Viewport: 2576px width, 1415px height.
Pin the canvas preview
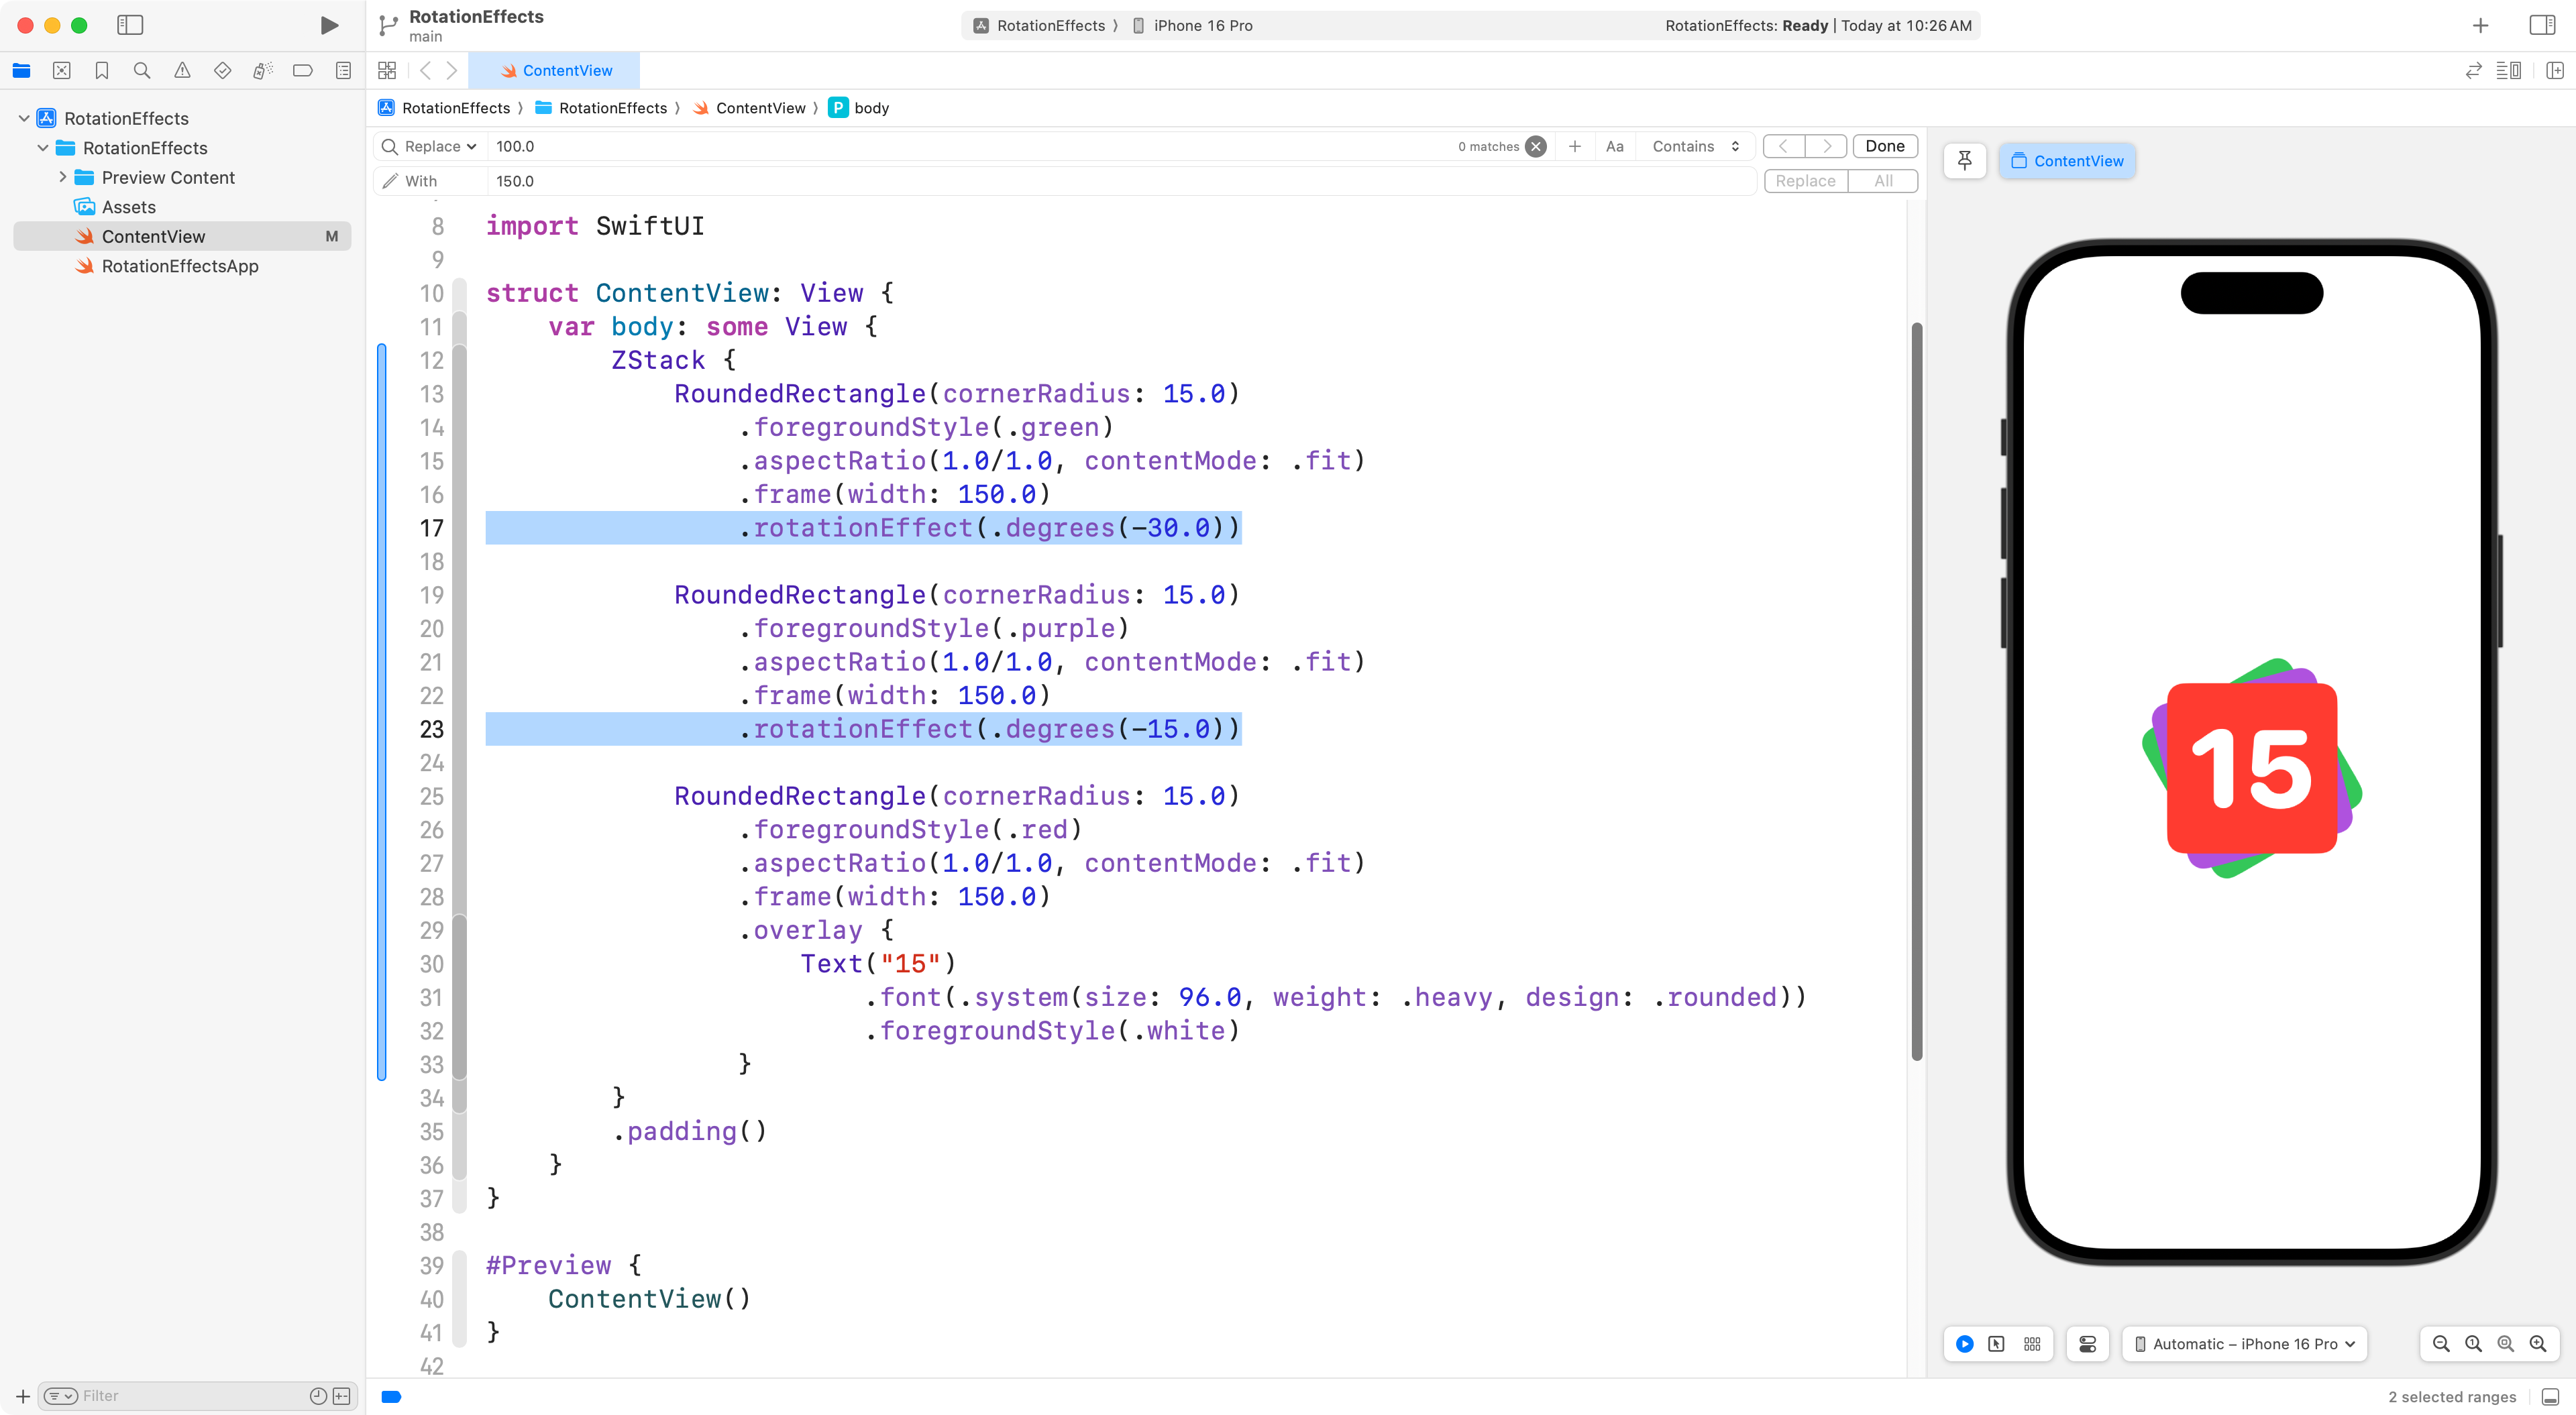[x=1964, y=161]
